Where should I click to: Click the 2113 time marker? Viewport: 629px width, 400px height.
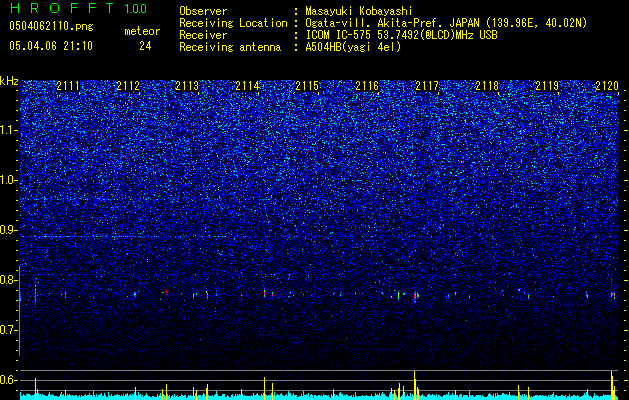(187, 86)
